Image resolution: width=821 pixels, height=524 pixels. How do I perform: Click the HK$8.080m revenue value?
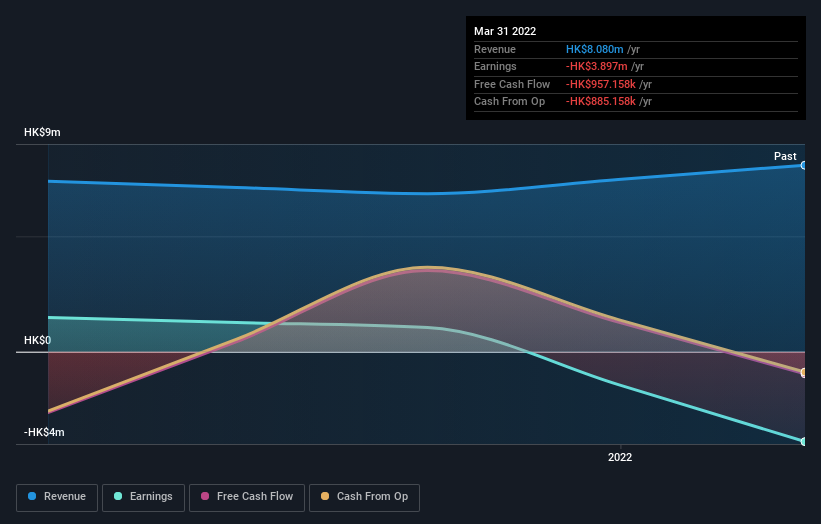pyautogui.click(x=594, y=49)
